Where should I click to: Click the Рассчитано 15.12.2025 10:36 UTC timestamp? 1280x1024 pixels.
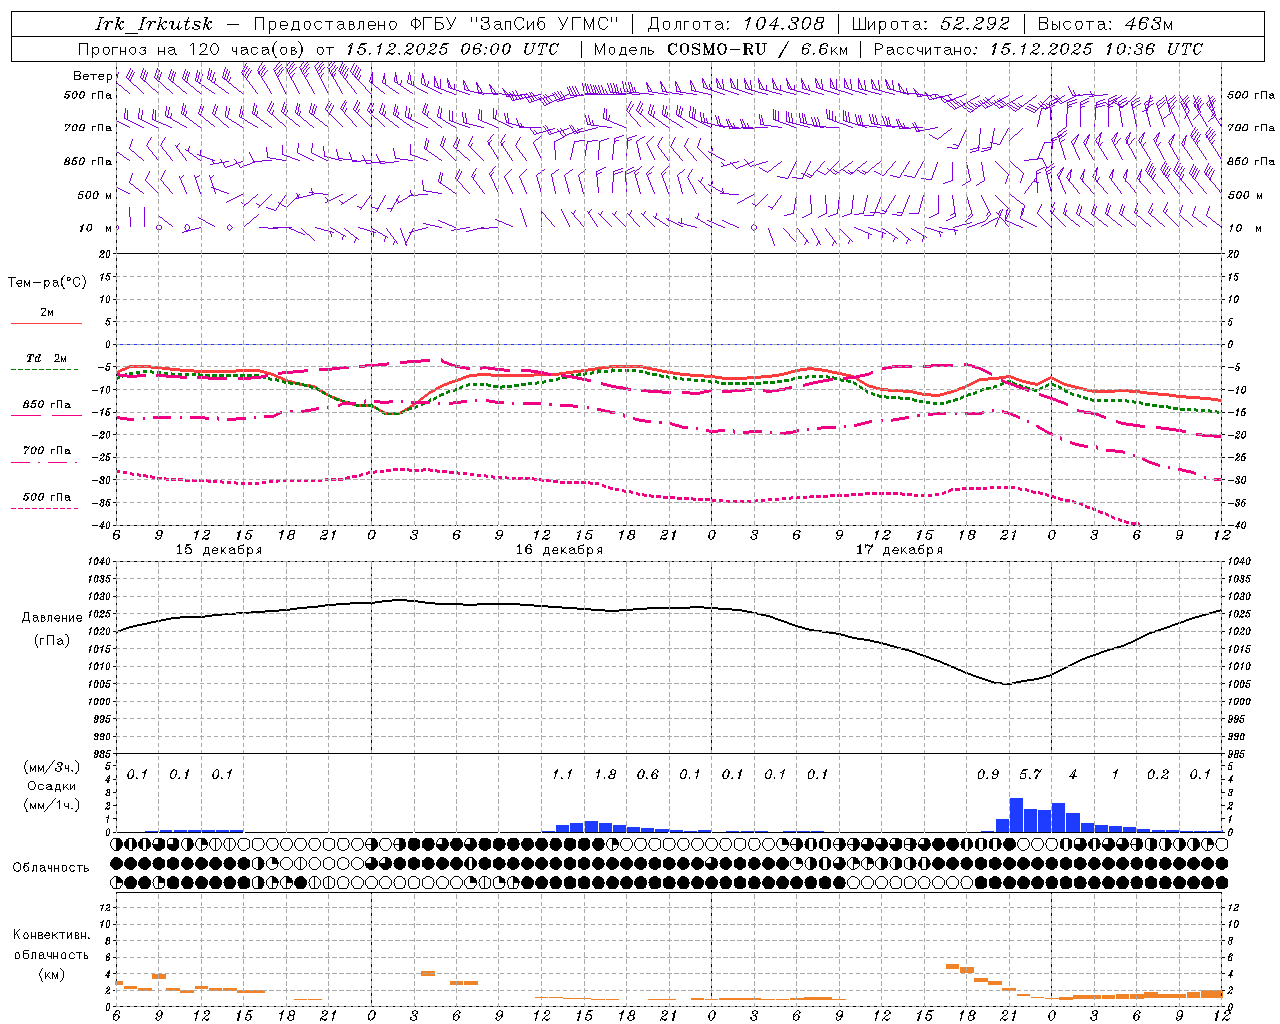(1038, 49)
